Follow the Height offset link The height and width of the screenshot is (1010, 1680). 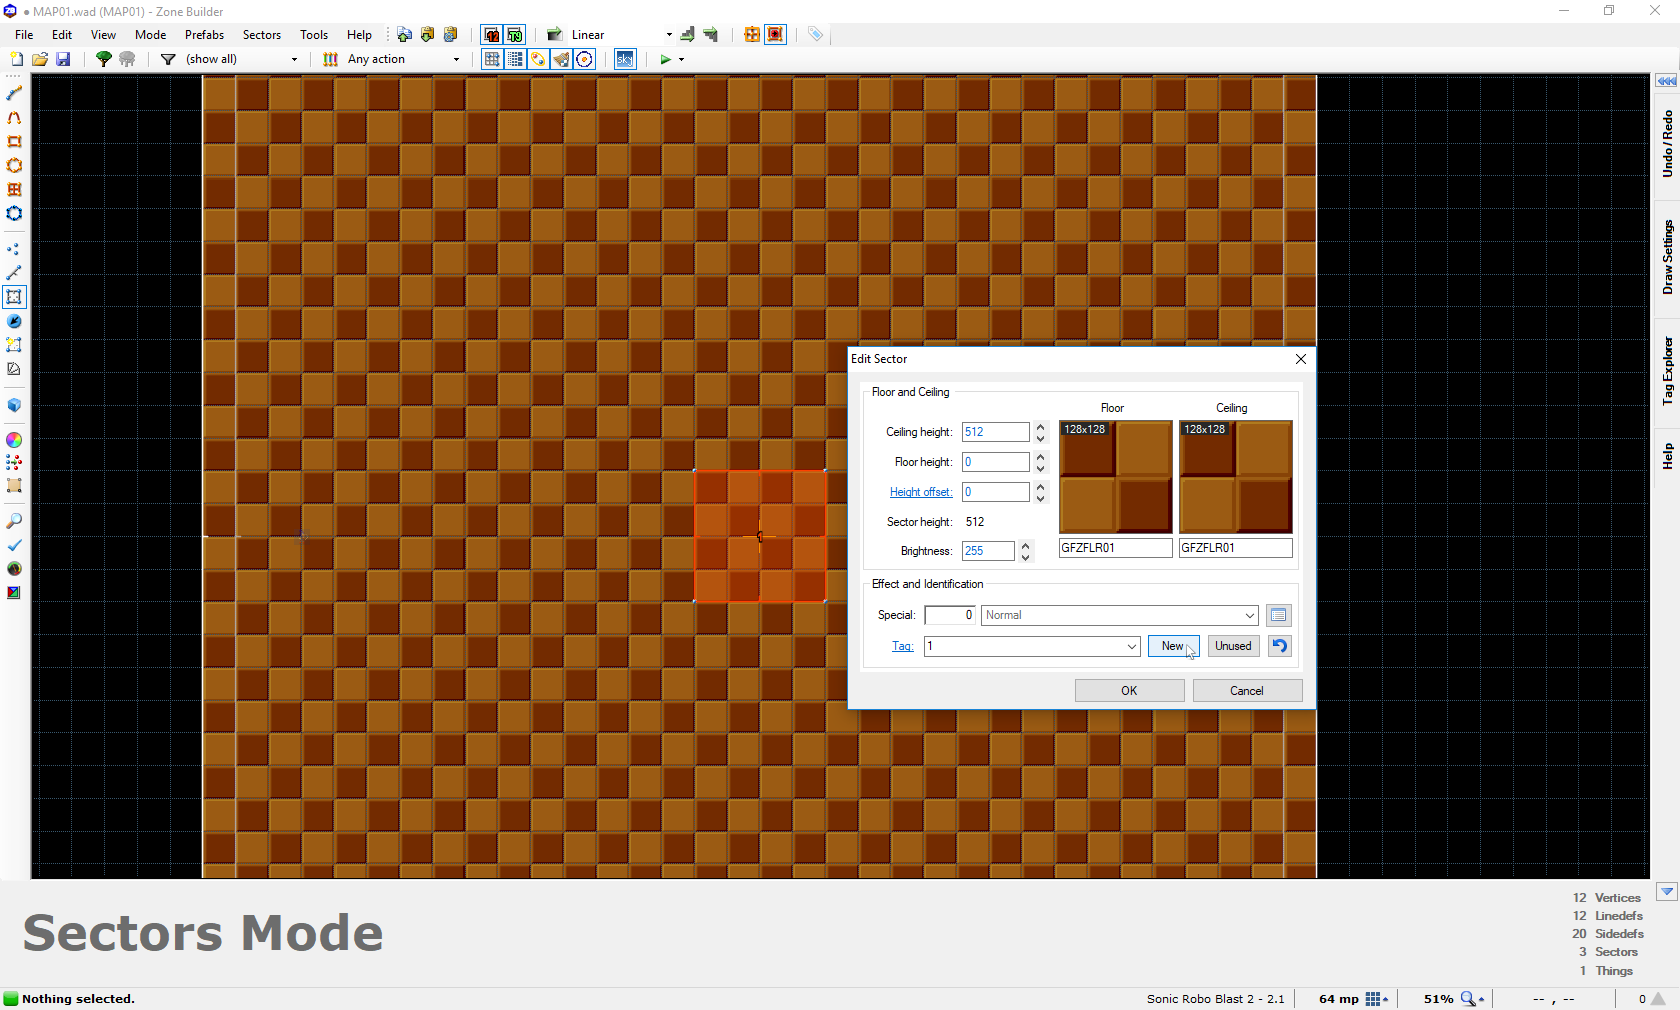[x=920, y=492]
